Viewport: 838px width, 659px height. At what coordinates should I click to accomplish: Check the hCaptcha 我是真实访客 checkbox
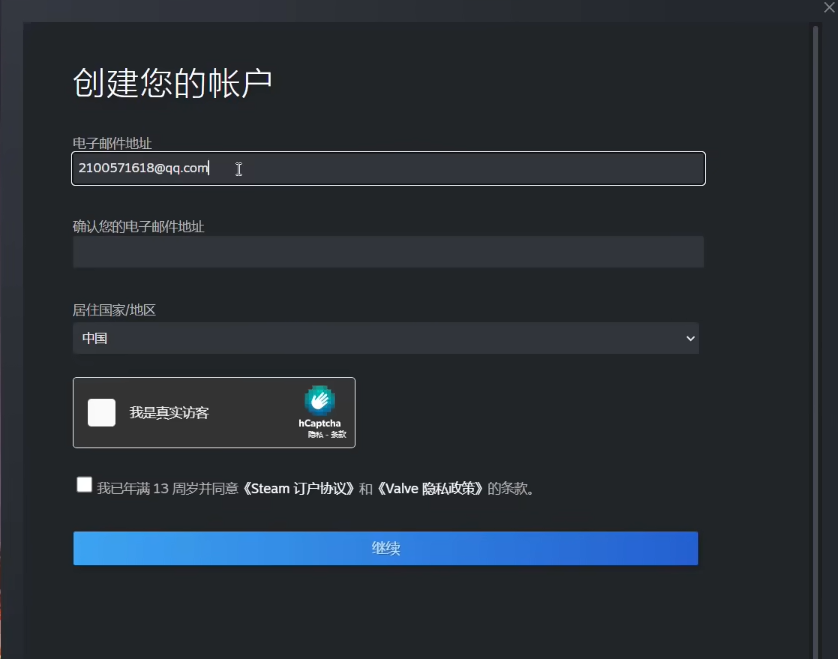(x=102, y=413)
